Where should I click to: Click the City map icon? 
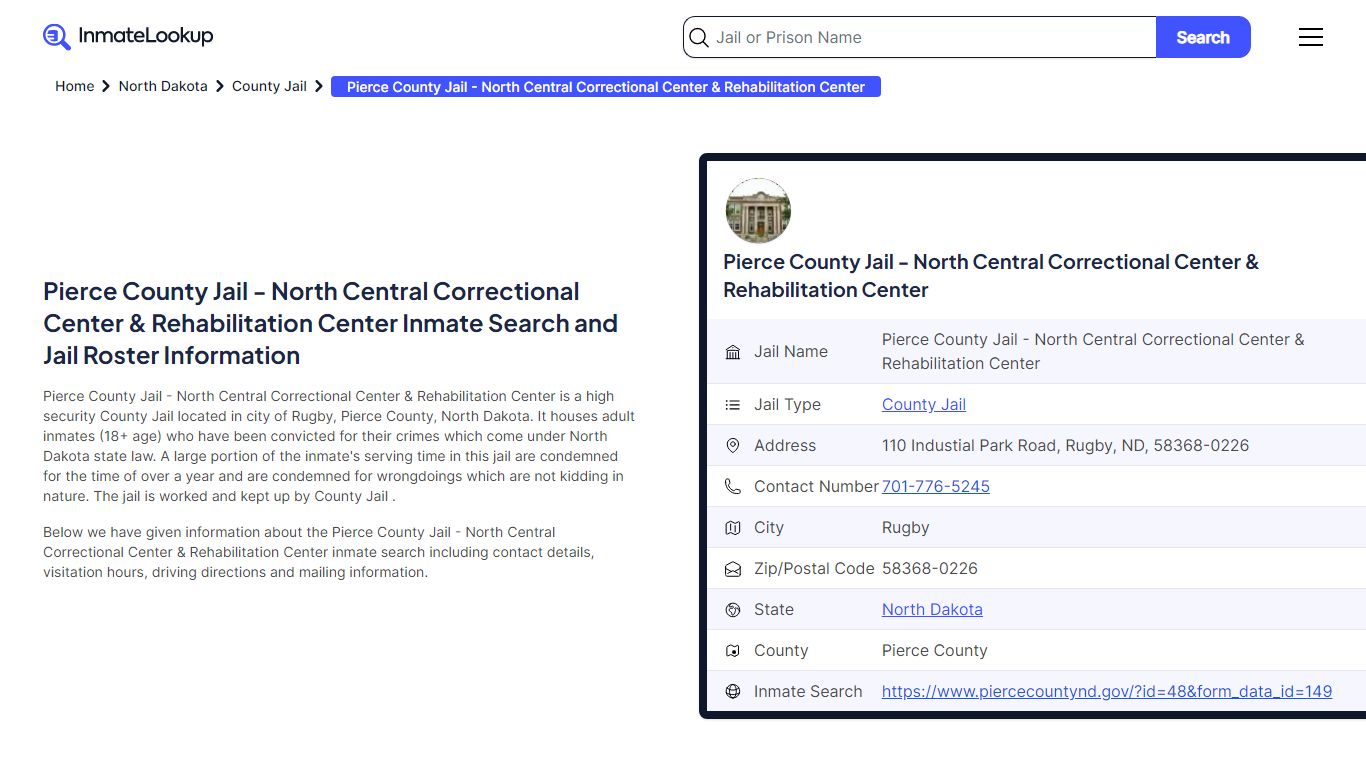tap(733, 528)
